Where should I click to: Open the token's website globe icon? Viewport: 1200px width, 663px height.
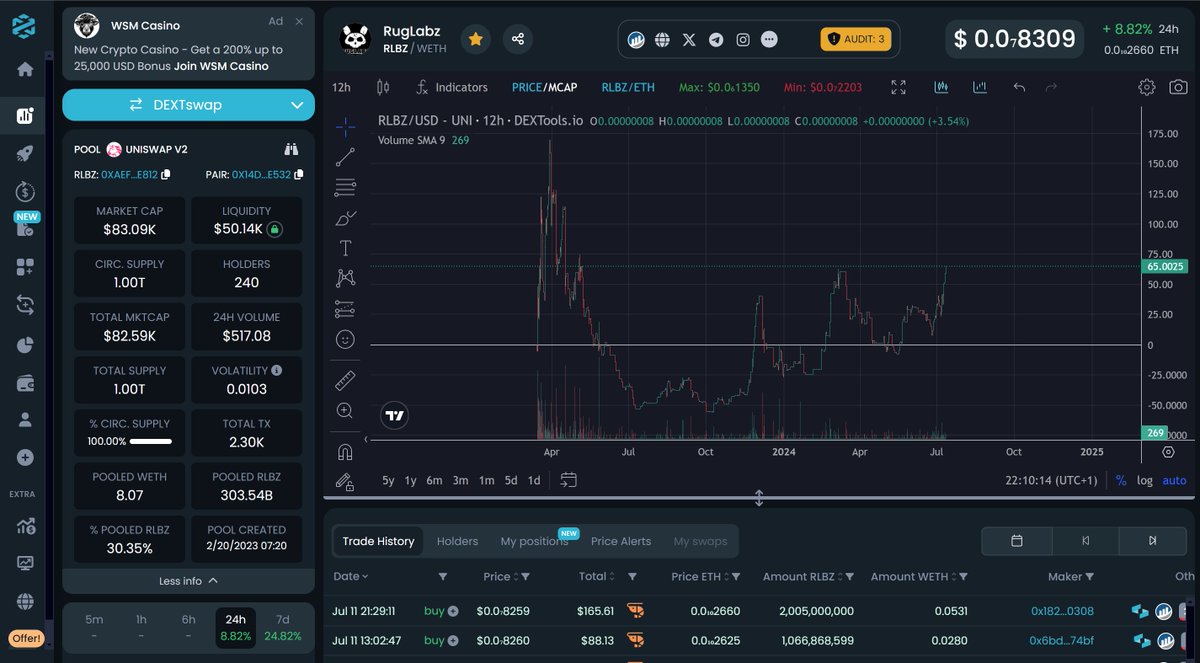point(662,40)
